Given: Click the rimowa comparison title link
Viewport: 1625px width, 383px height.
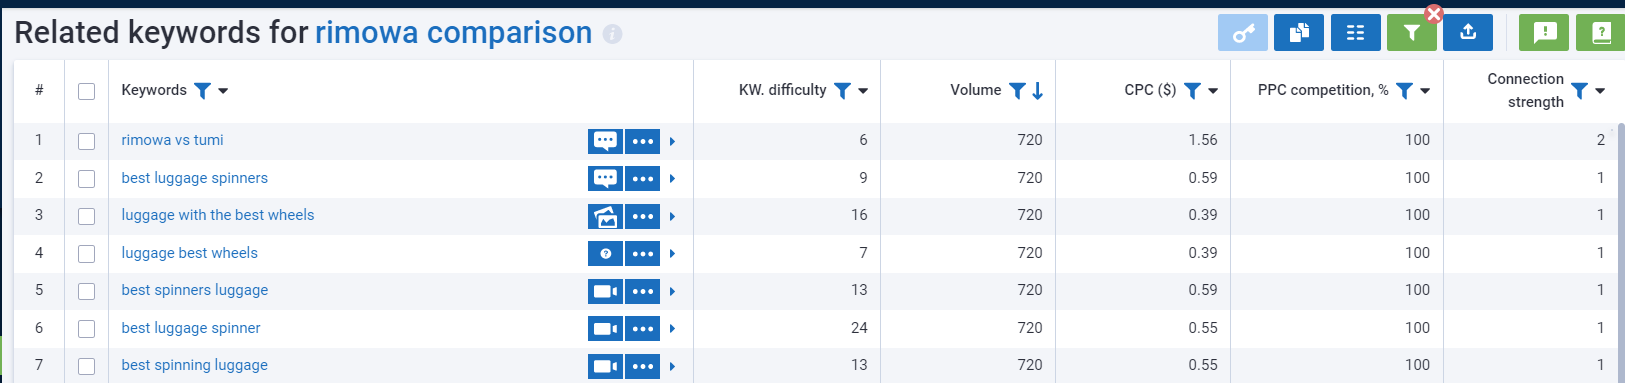Looking at the screenshot, I should tap(454, 32).
